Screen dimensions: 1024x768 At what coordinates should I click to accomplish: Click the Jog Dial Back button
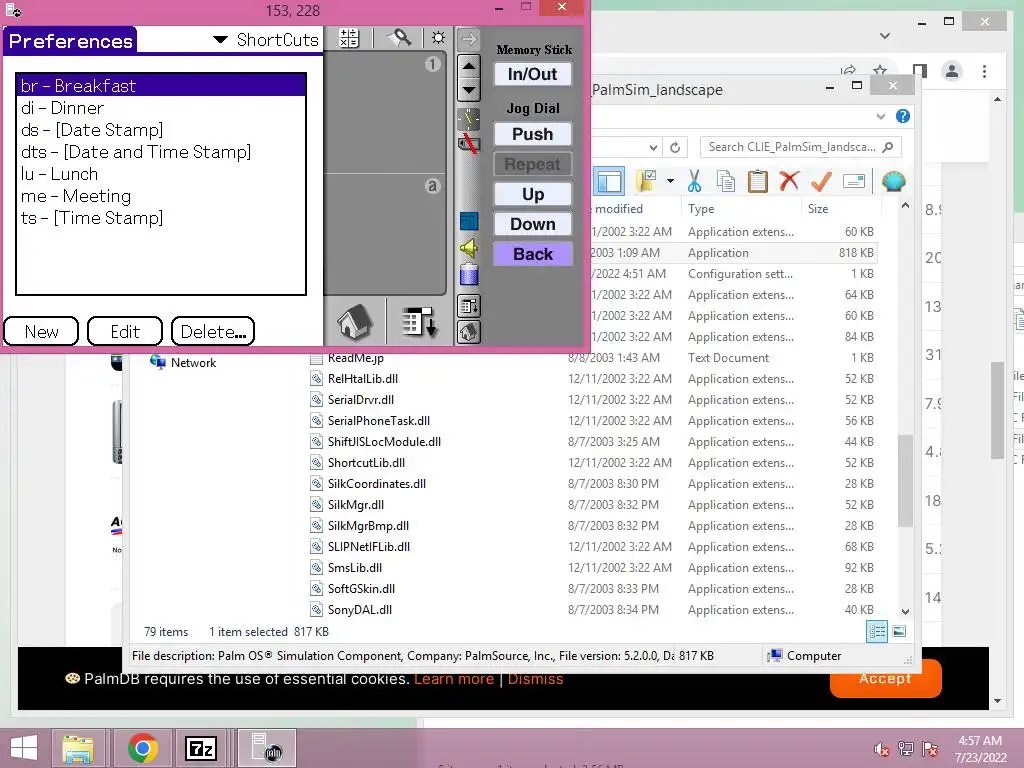pyautogui.click(x=533, y=254)
